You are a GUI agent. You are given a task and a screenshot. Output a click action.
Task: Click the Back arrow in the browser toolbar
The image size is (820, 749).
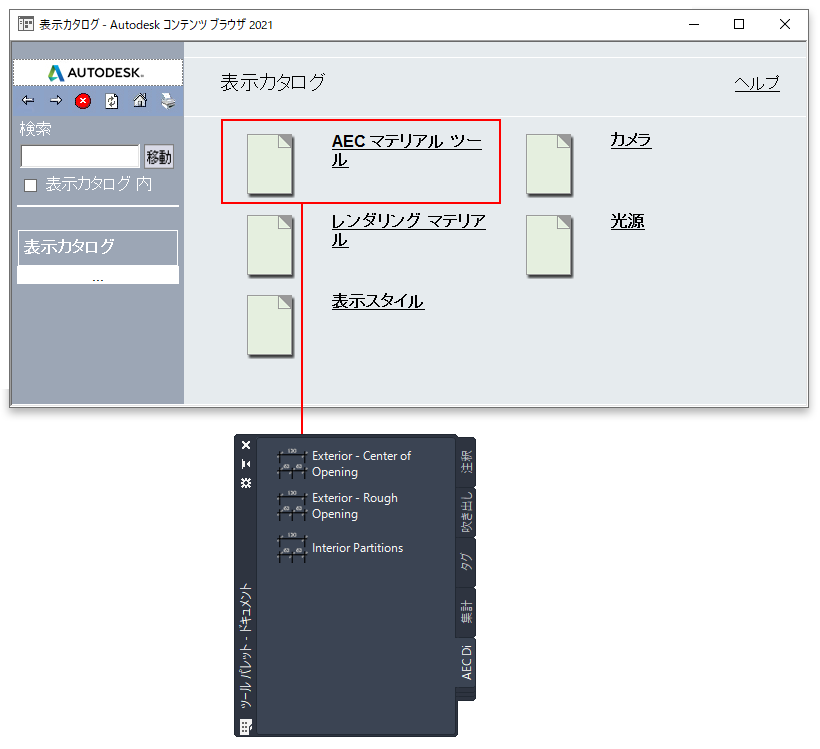coord(28,100)
